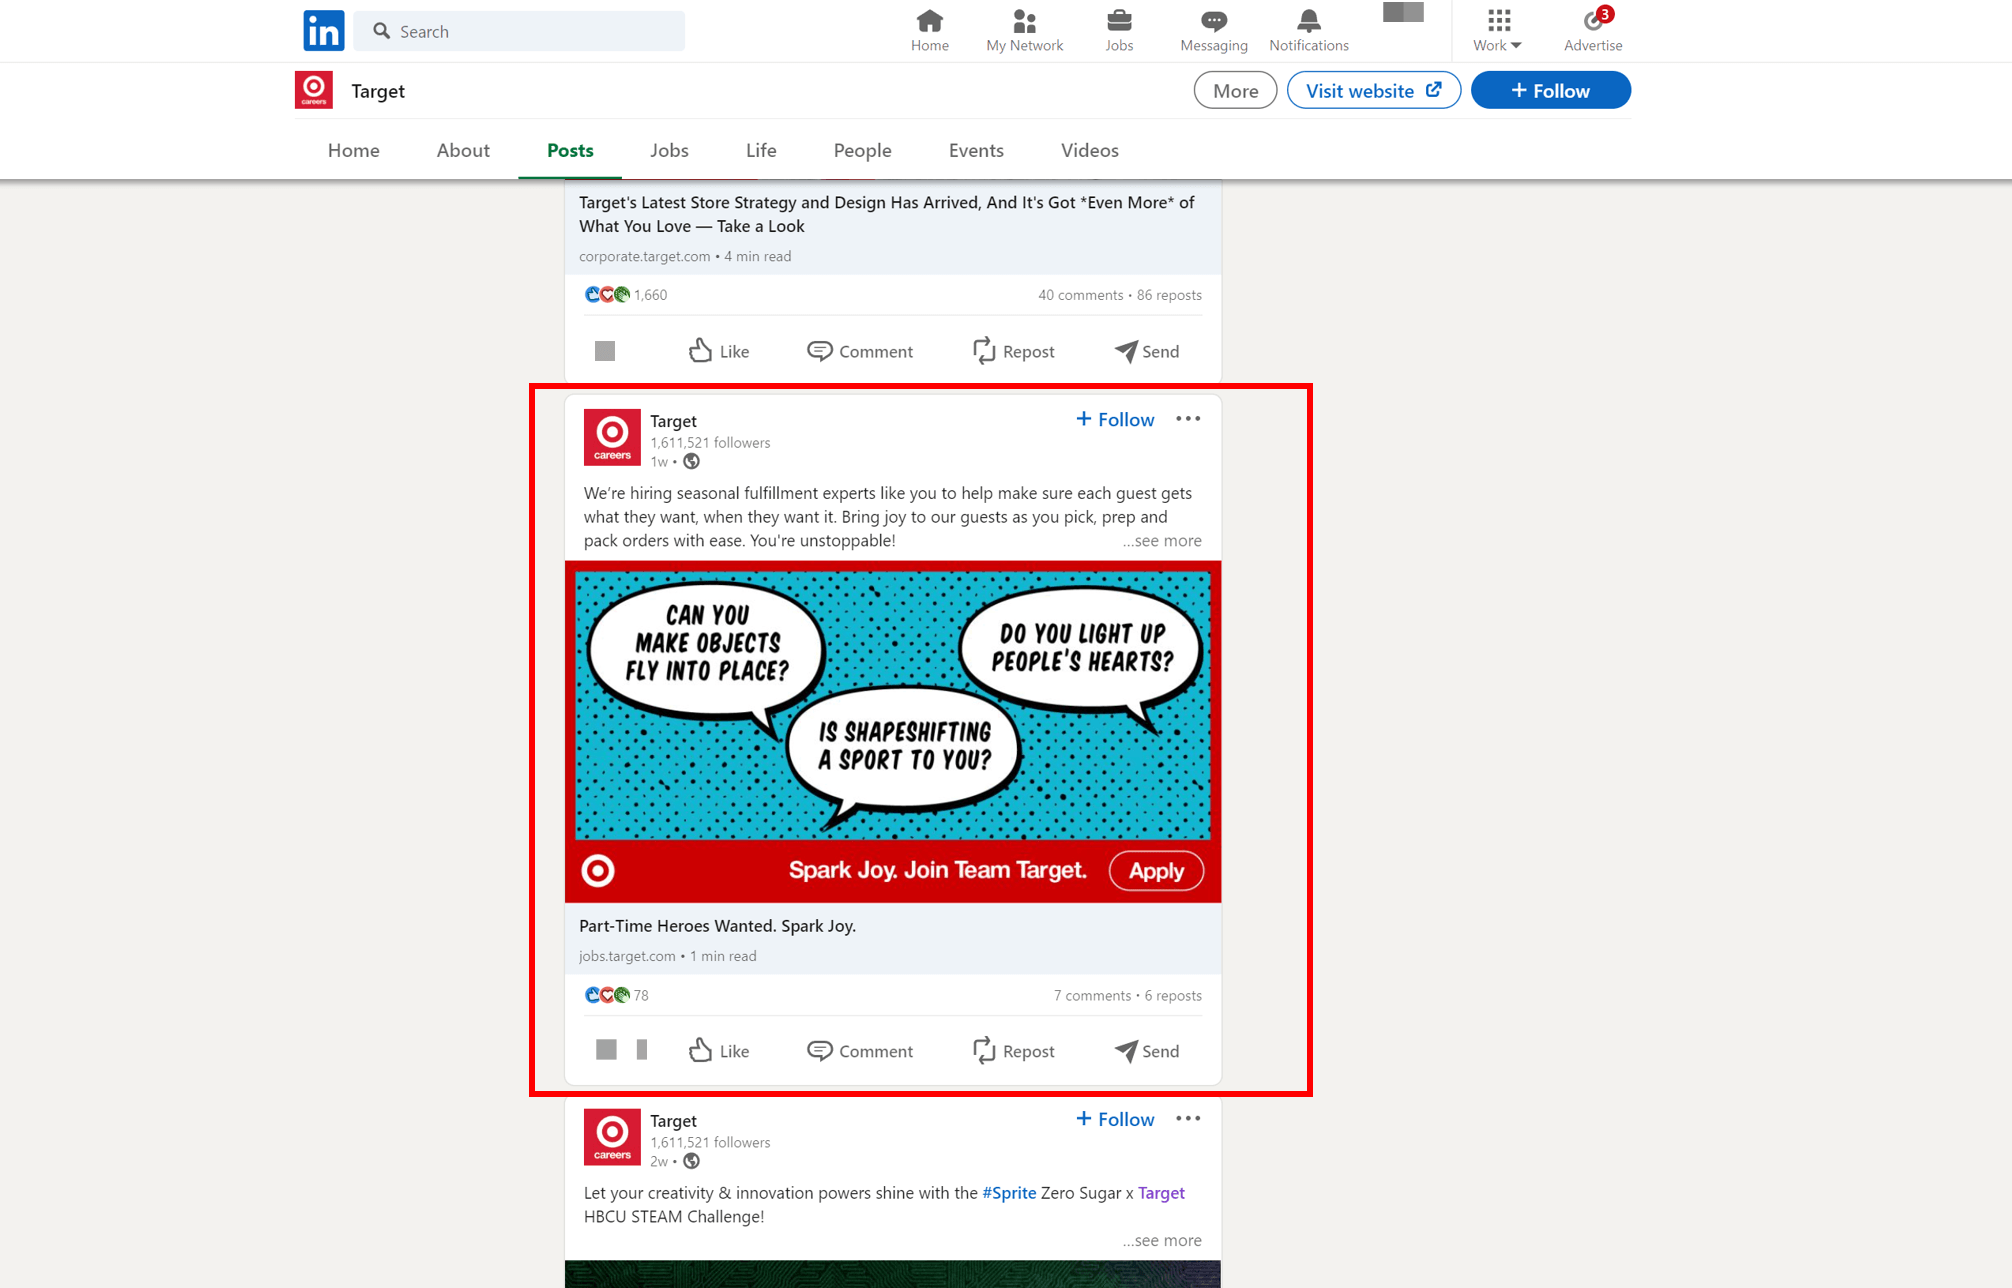Open the Work menu dropdown
Viewport: 2012px width, 1288px height.
tap(1496, 30)
